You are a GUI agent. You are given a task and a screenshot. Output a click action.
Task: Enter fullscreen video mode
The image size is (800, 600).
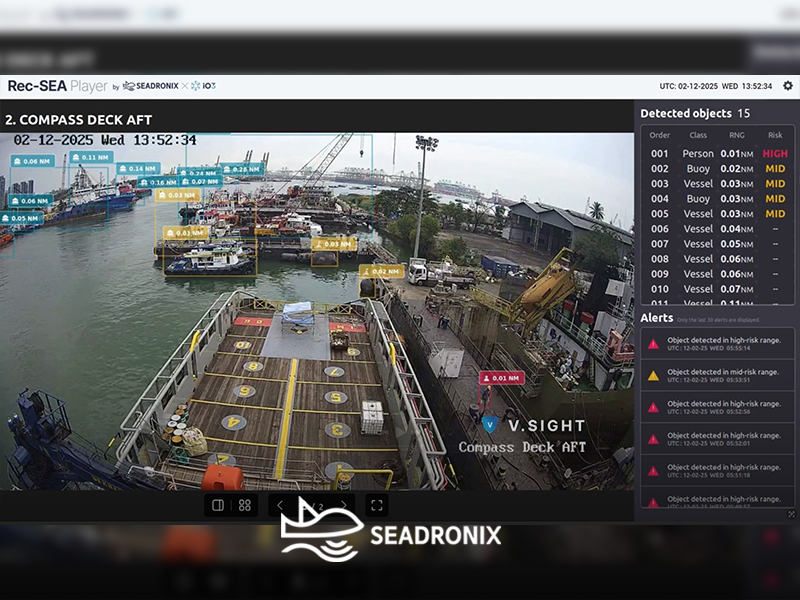(377, 505)
